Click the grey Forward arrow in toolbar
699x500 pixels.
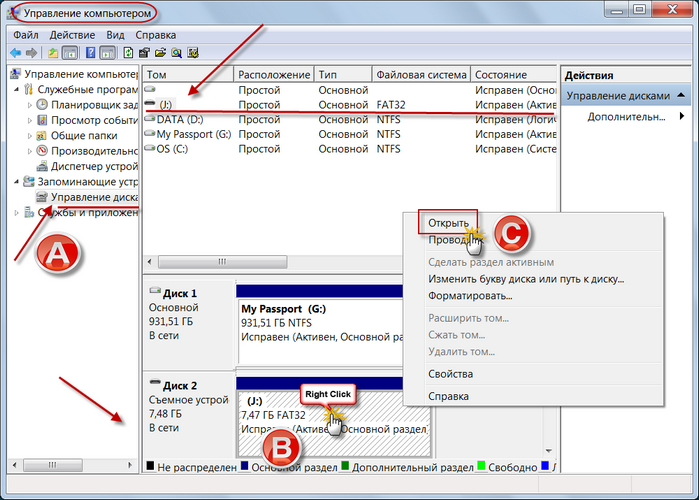(x=31, y=53)
